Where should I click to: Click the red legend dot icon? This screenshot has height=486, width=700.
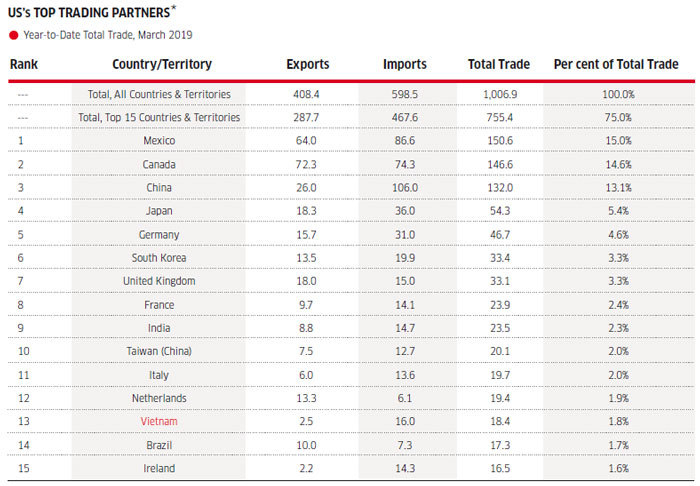(13, 35)
